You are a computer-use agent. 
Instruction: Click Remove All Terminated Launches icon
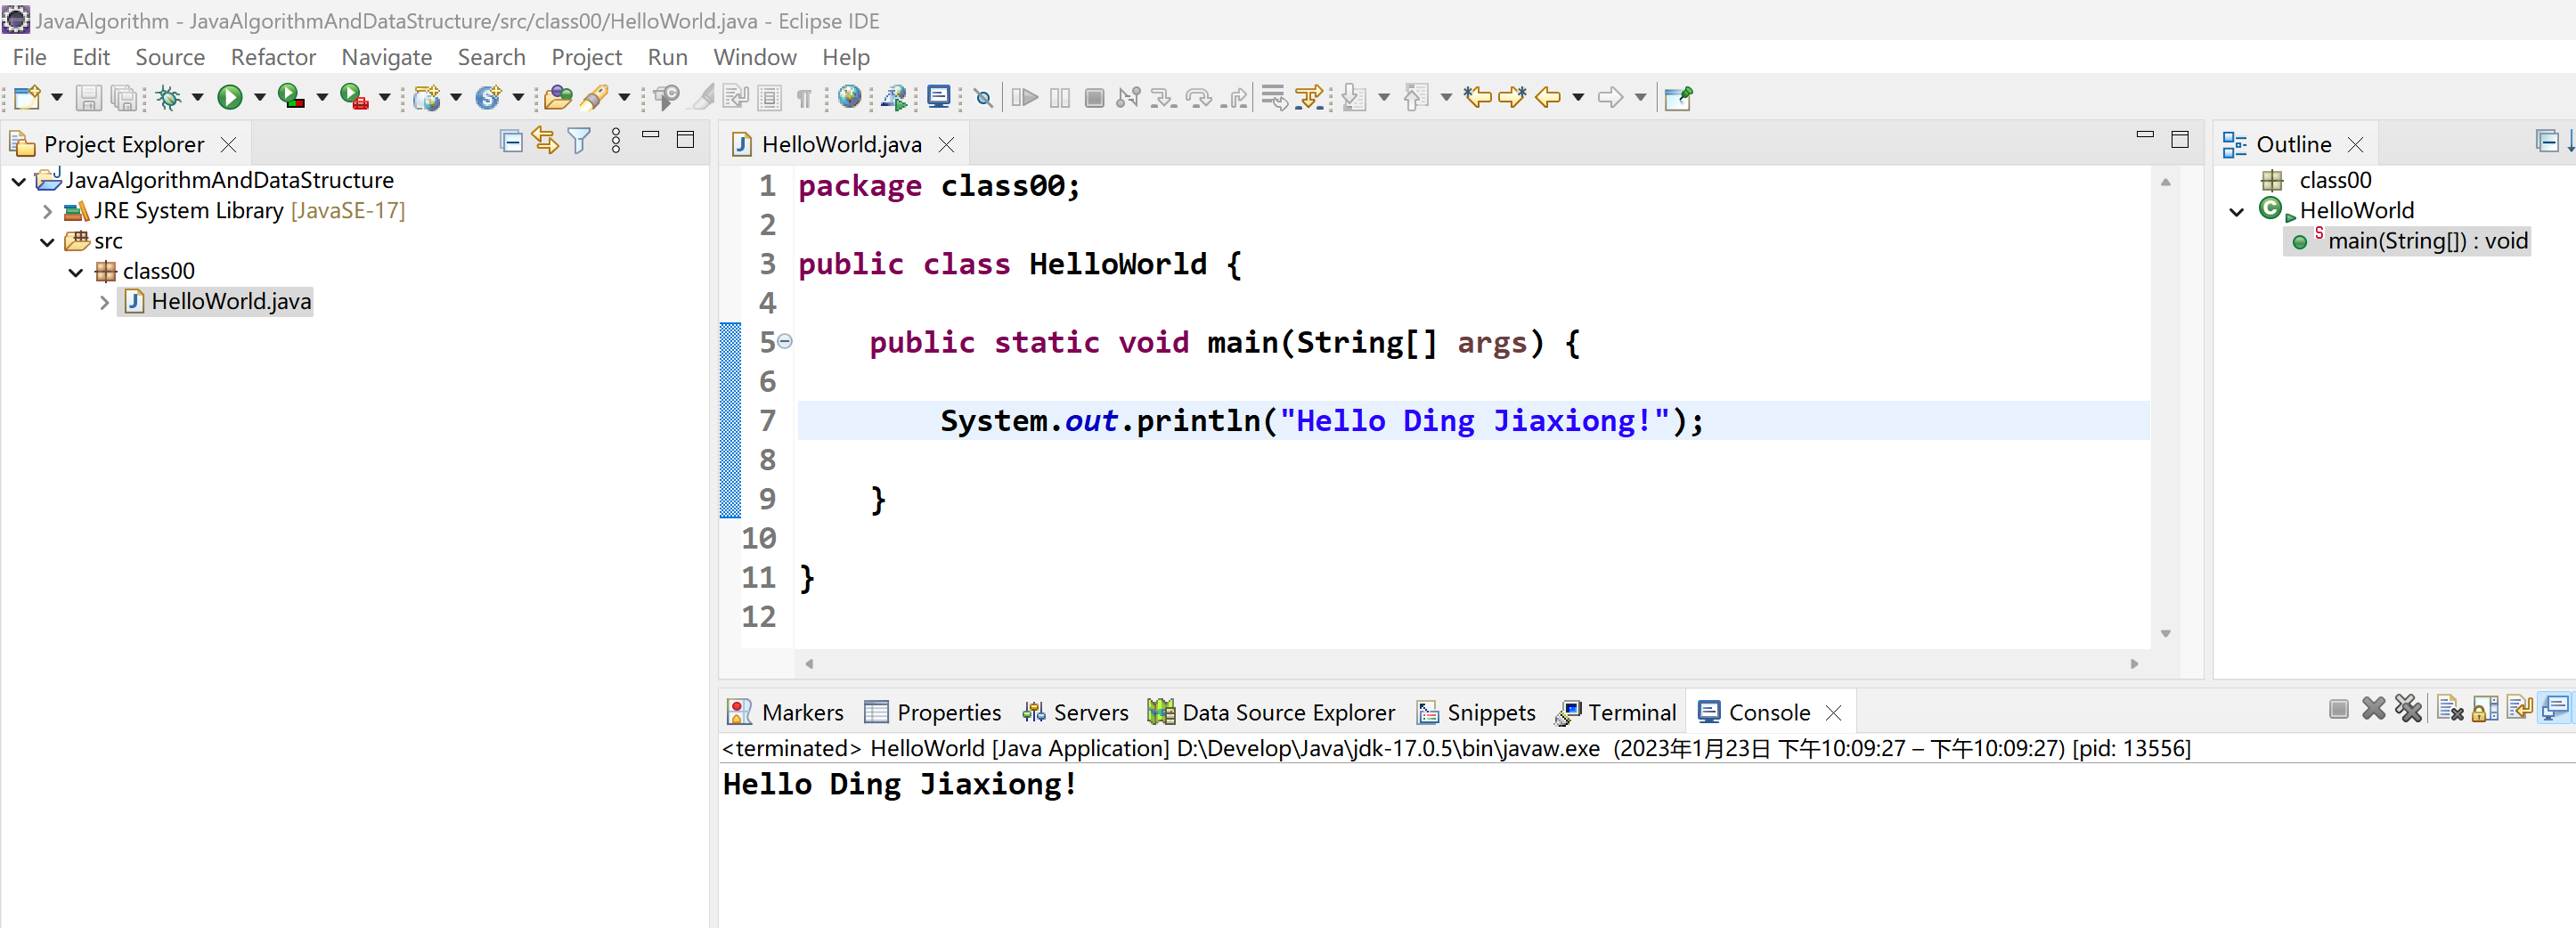click(2409, 709)
